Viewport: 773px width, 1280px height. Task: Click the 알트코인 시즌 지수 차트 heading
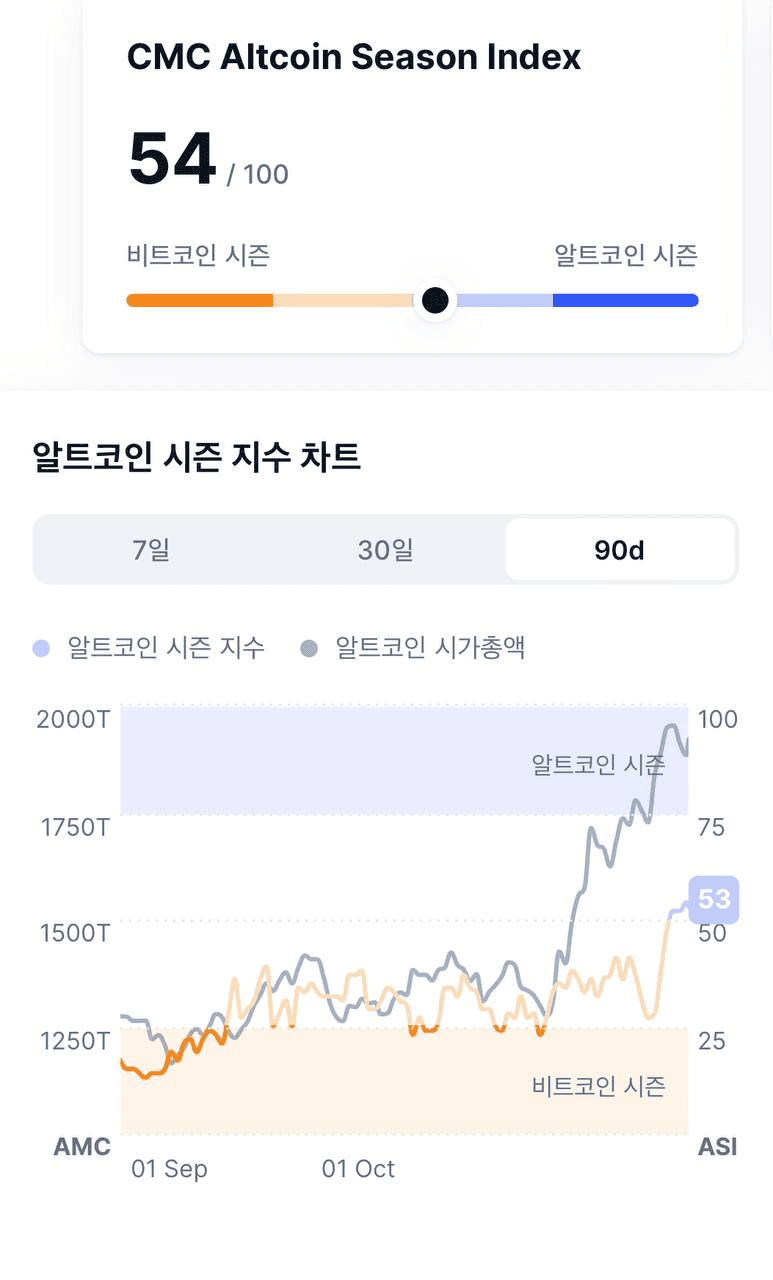pyautogui.click(x=196, y=458)
